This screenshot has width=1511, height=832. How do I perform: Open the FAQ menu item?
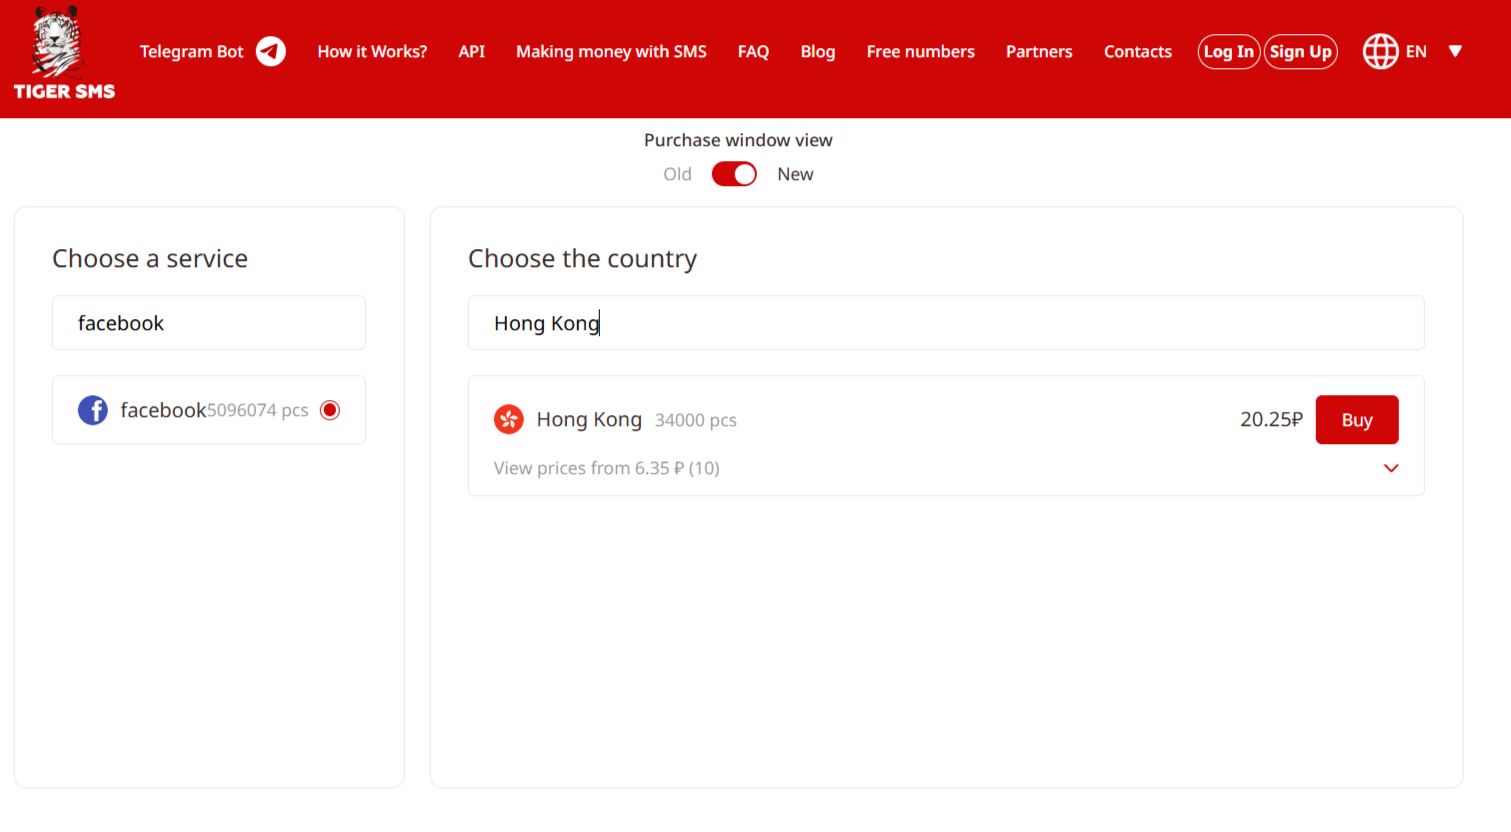click(753, 51)
